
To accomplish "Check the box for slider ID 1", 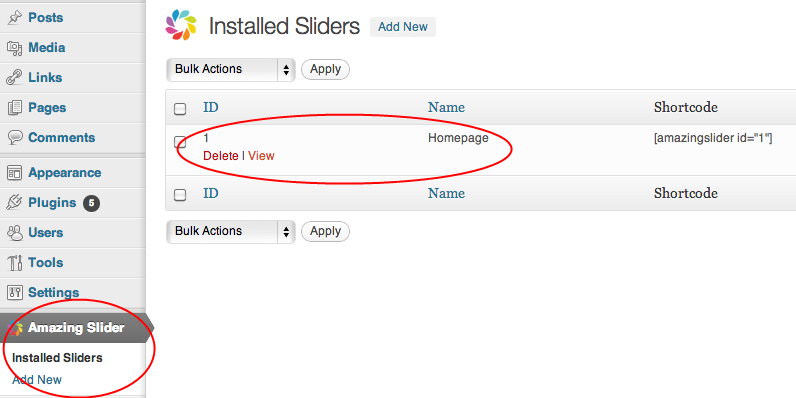I will [x=180, y=142].
